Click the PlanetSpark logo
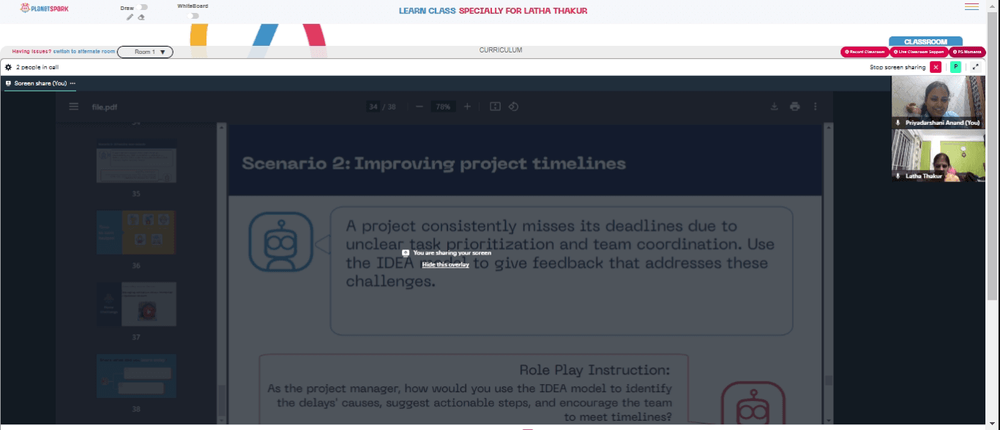 click(43, 8)
